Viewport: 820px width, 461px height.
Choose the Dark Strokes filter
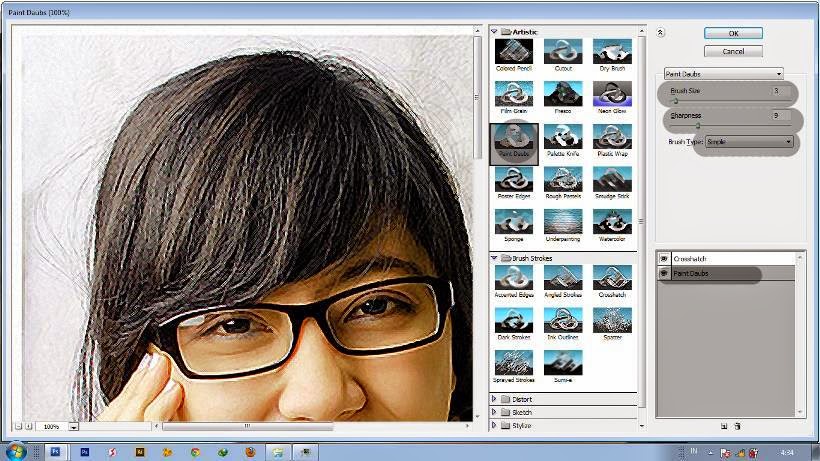(x=514, y=320)
